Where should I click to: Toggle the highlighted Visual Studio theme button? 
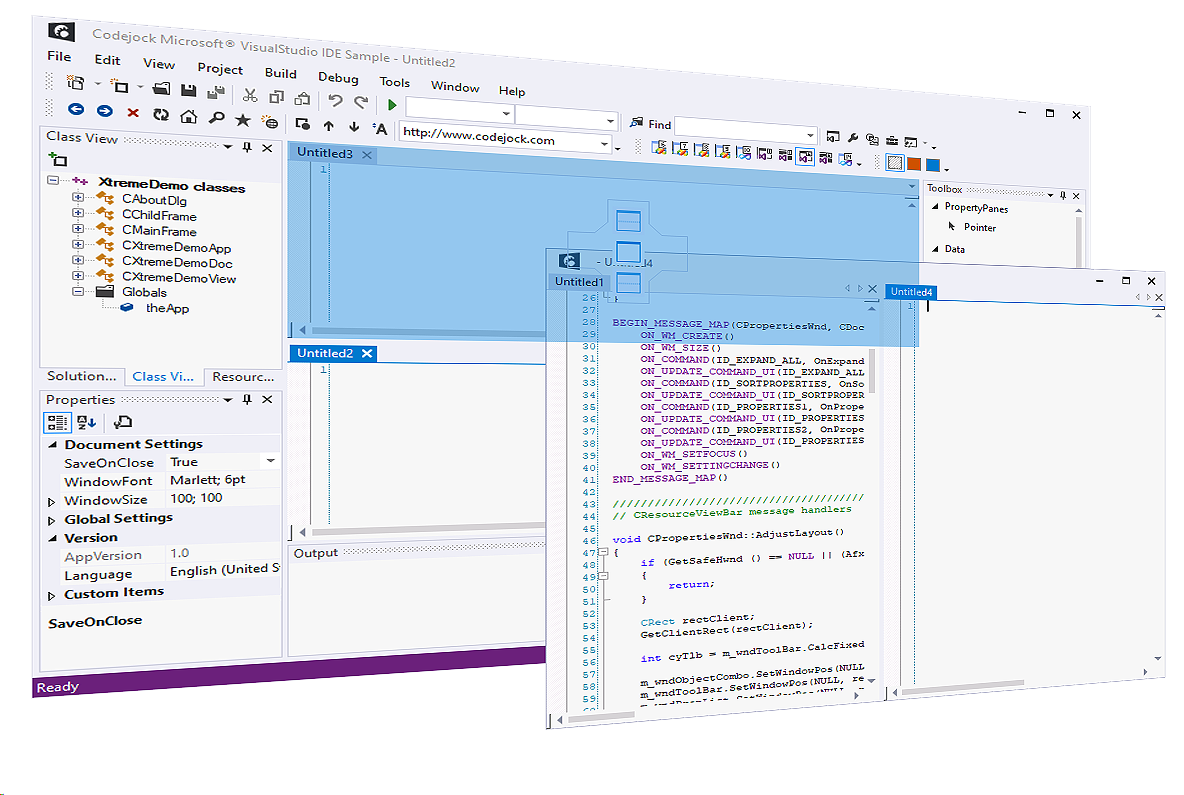(x=806, y=156)
